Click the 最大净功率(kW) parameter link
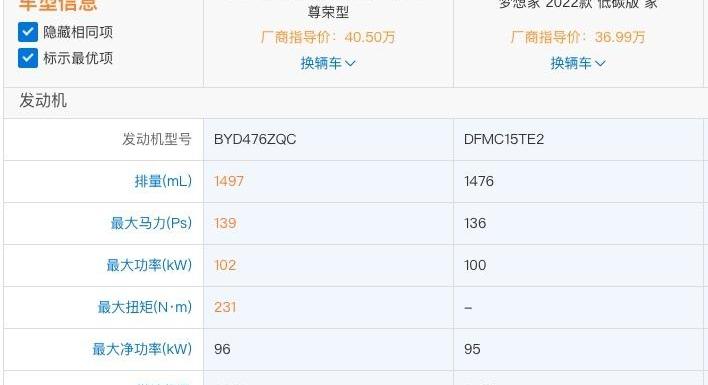The height and width of the screenshot is (385, 708). [x=142, y=349]
